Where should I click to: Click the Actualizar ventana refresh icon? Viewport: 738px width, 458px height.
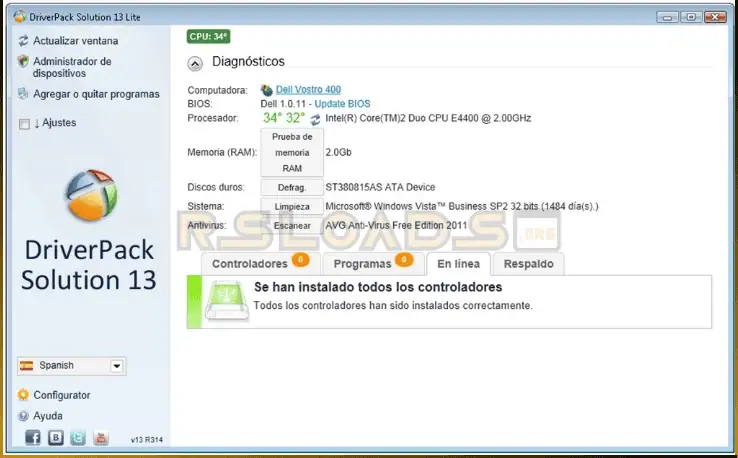point(23,41)
